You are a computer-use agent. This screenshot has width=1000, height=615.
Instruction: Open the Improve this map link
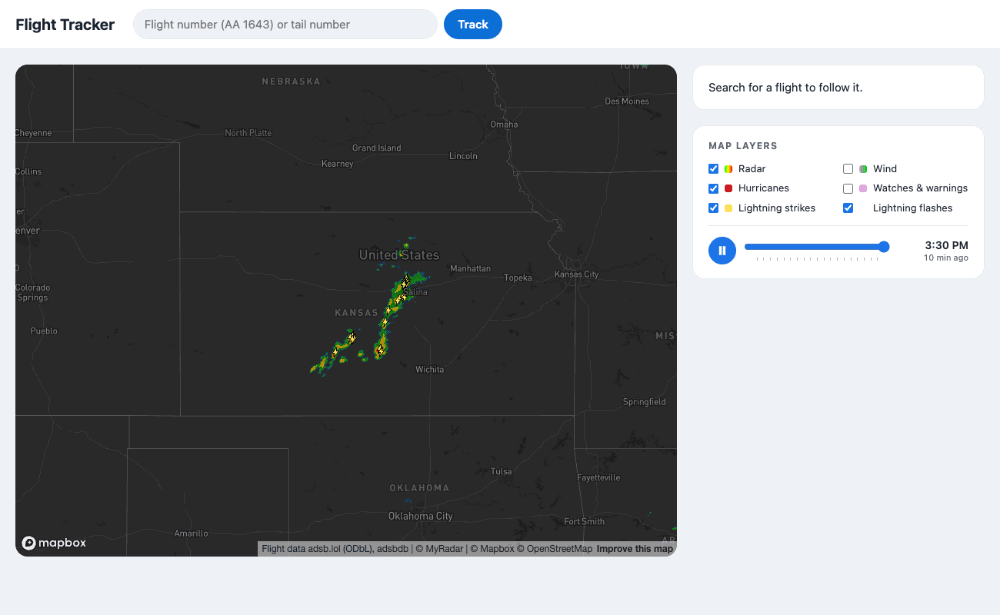[x=635, y=549]
